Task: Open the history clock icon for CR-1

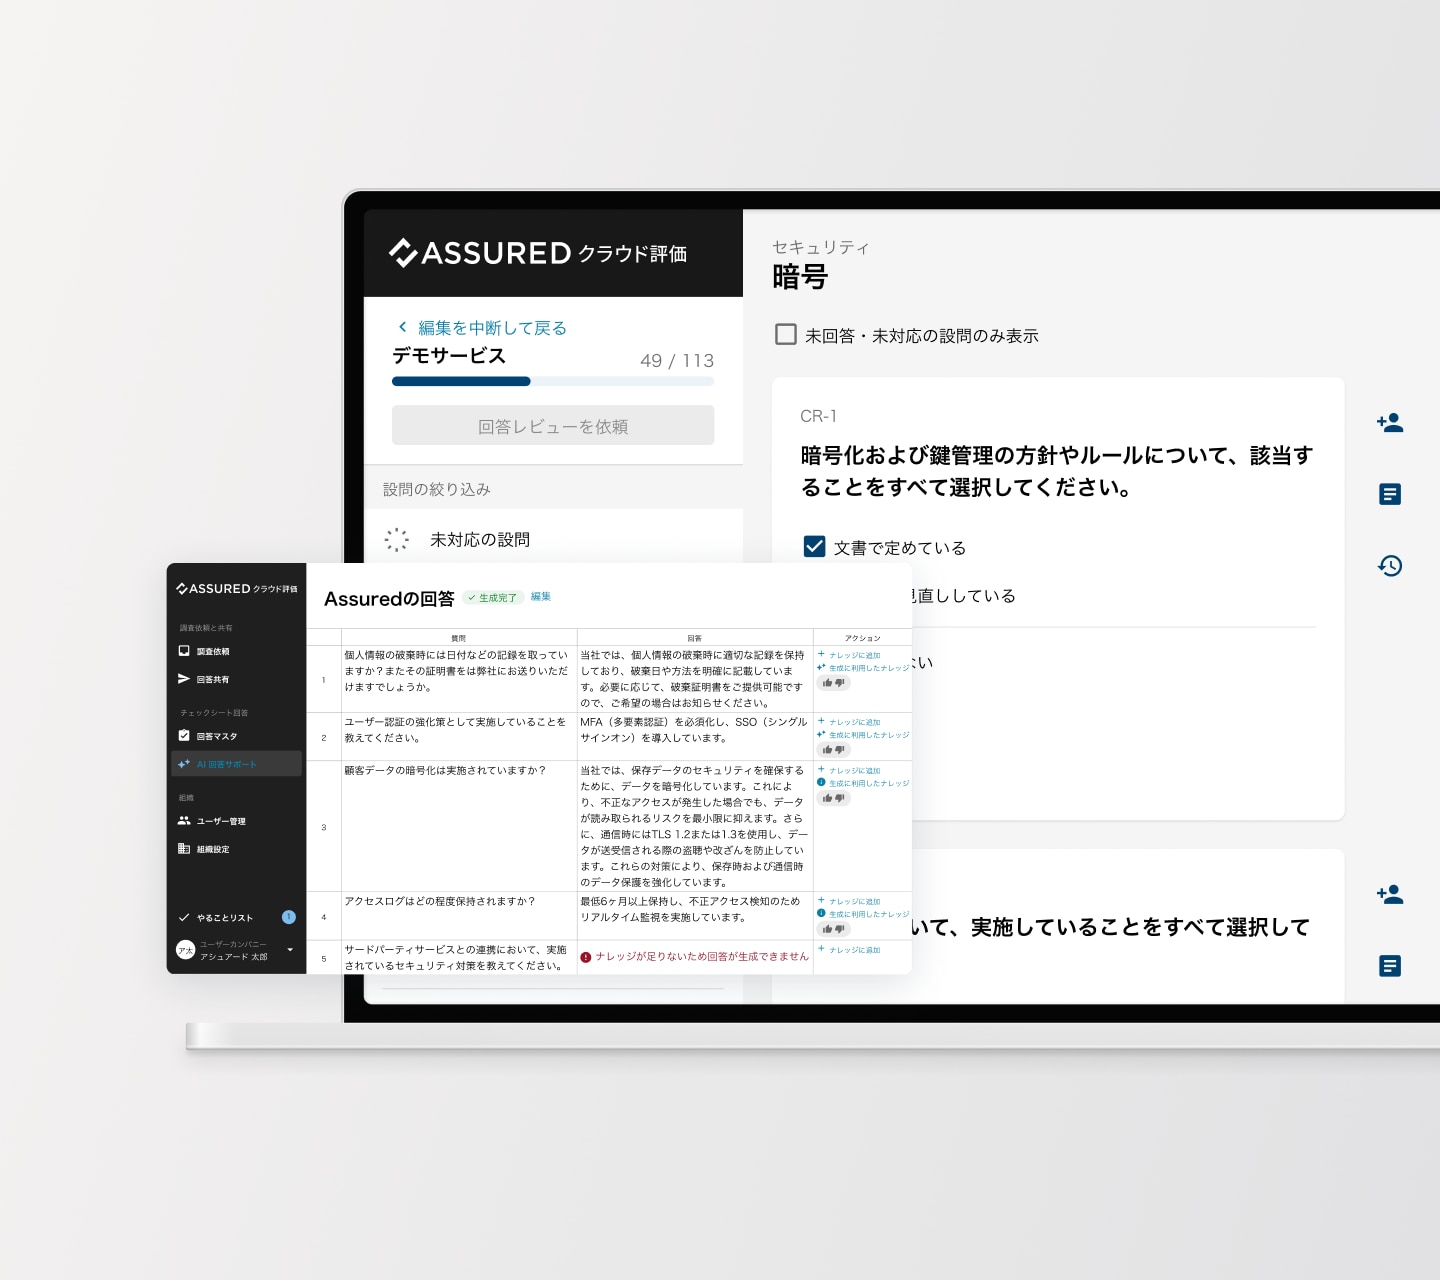Action: click(1389, 566)
